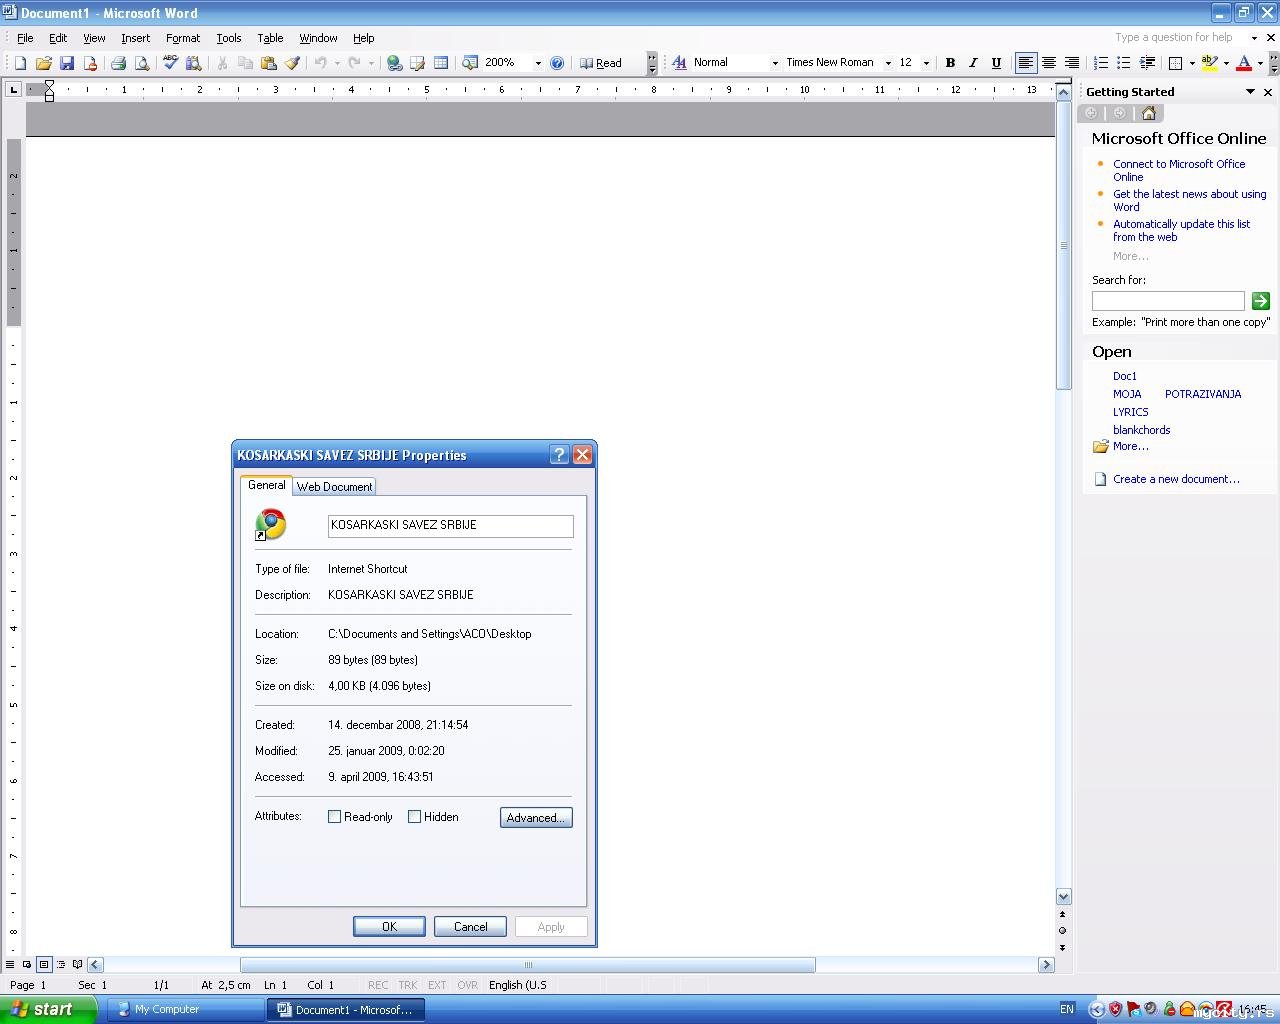Click the Open folder toolbar icon
The height and width of the screenshot is (1024, 1280).
click(x=43, y=63)
